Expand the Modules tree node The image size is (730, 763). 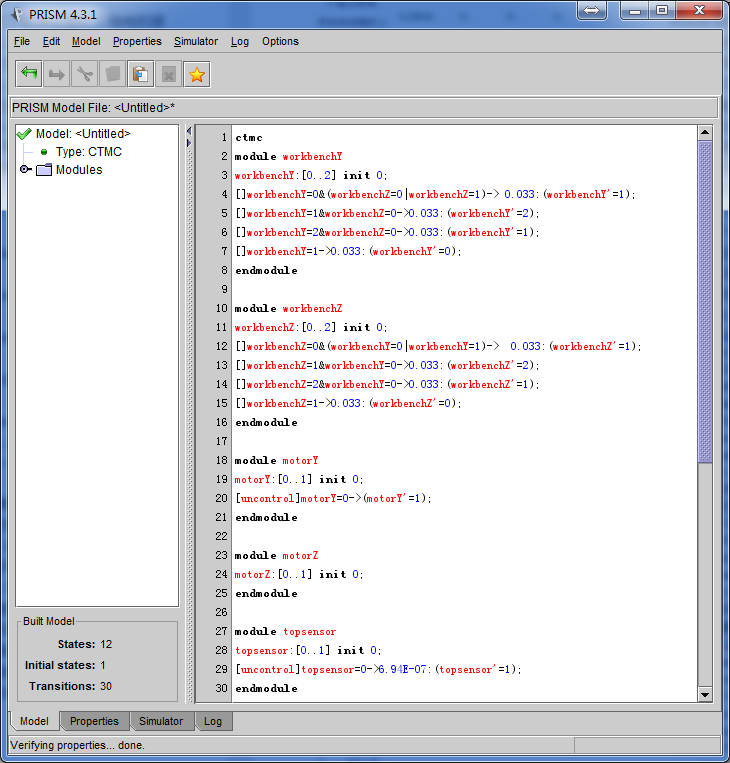[x=25, y=170]
